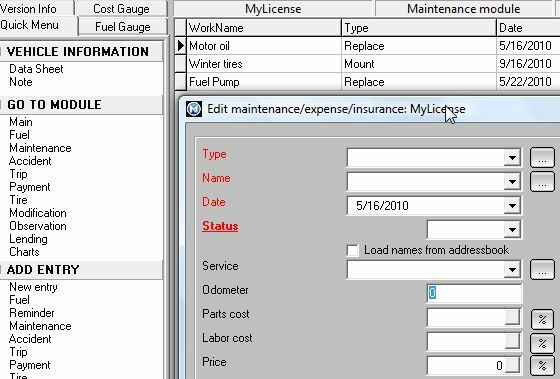Click the VEHICLE INFORMATION section header

[x=81, y=51]
